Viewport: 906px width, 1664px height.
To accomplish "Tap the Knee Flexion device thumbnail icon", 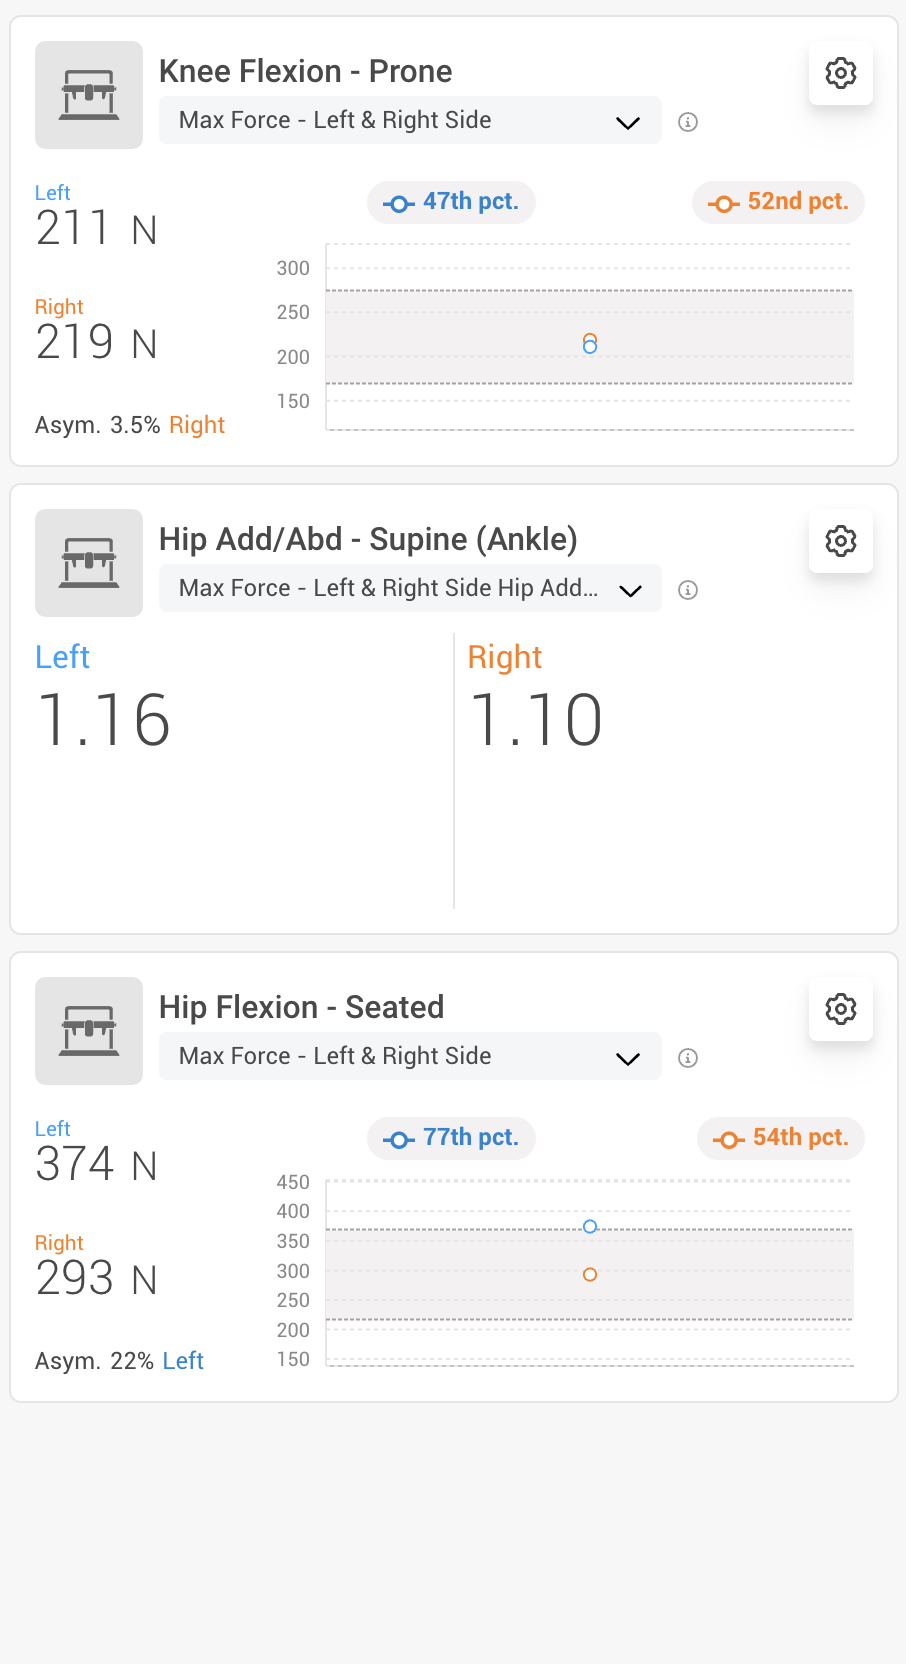I will [x=89, y=95].
